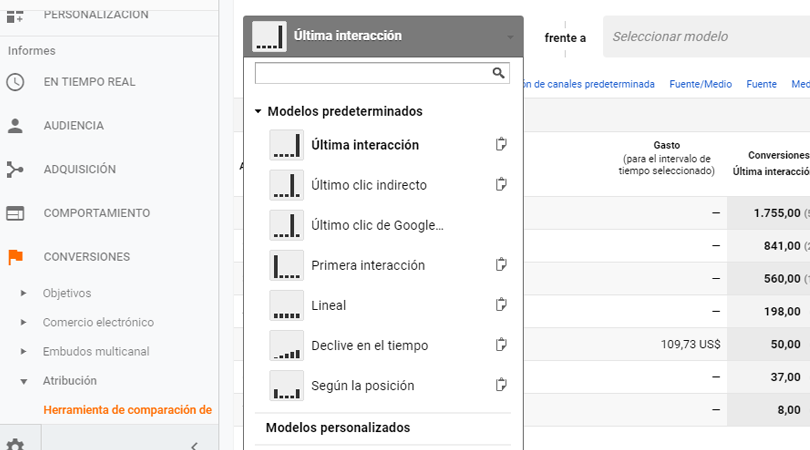Viewport: 810px width, 450px height.
Task: Click the Según la posición model bar icon
Action: [287, 386]
